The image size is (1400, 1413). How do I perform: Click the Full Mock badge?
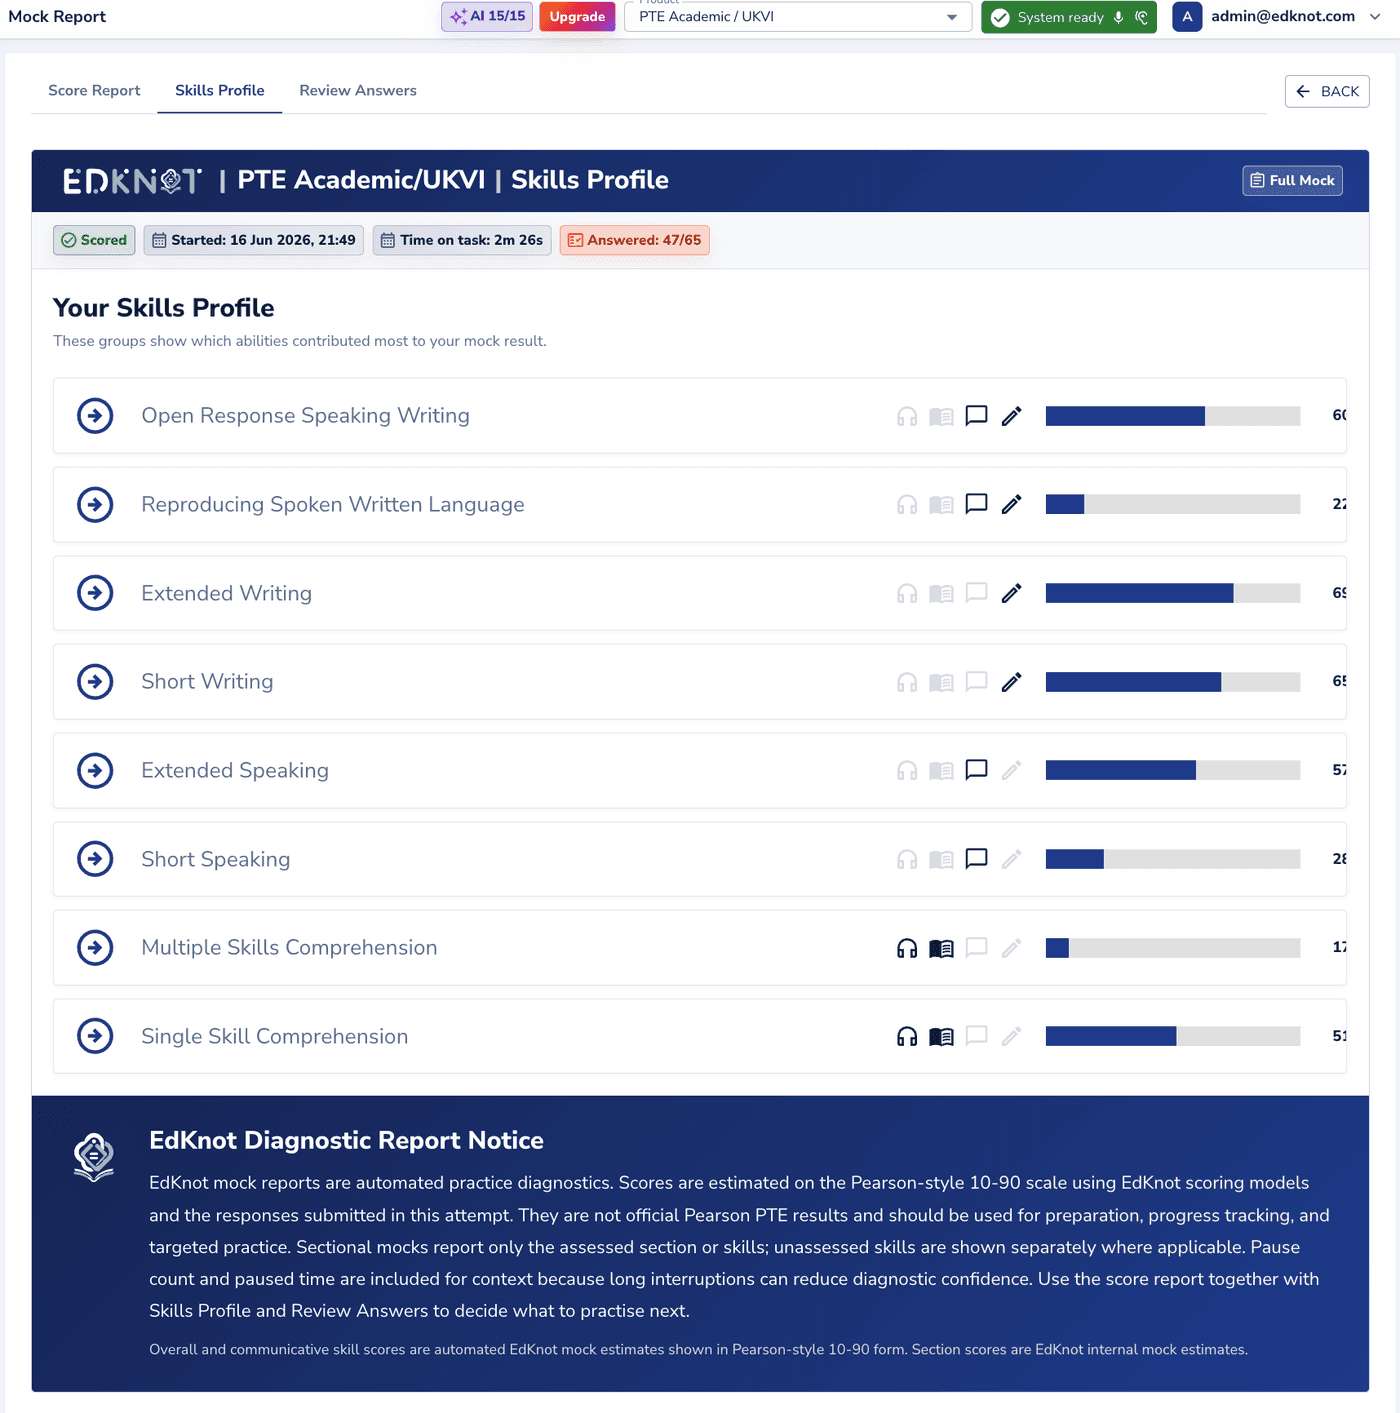[x=1292, y=180]
